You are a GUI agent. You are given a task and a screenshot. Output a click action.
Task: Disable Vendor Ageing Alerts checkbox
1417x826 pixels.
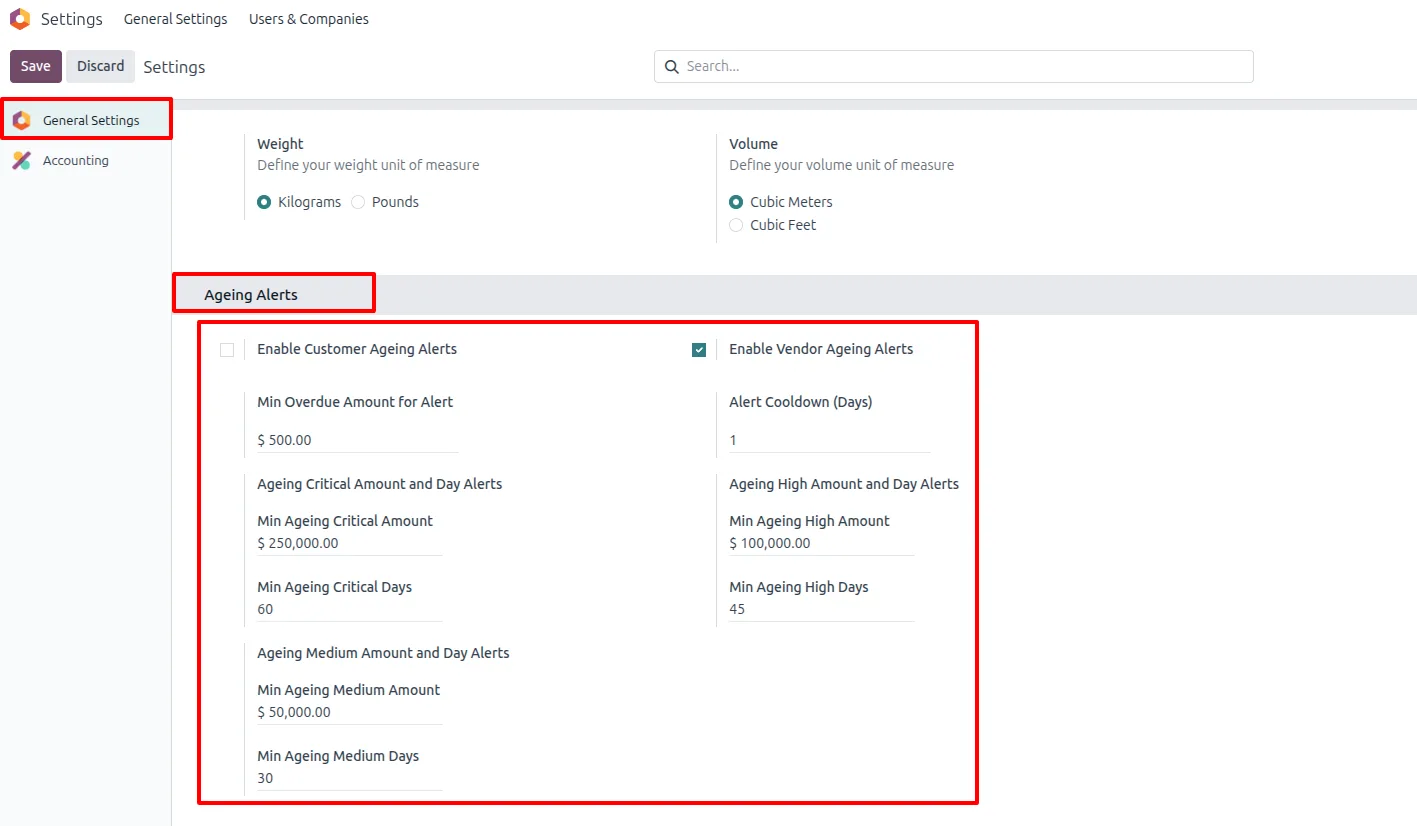(x=699, y=350)
